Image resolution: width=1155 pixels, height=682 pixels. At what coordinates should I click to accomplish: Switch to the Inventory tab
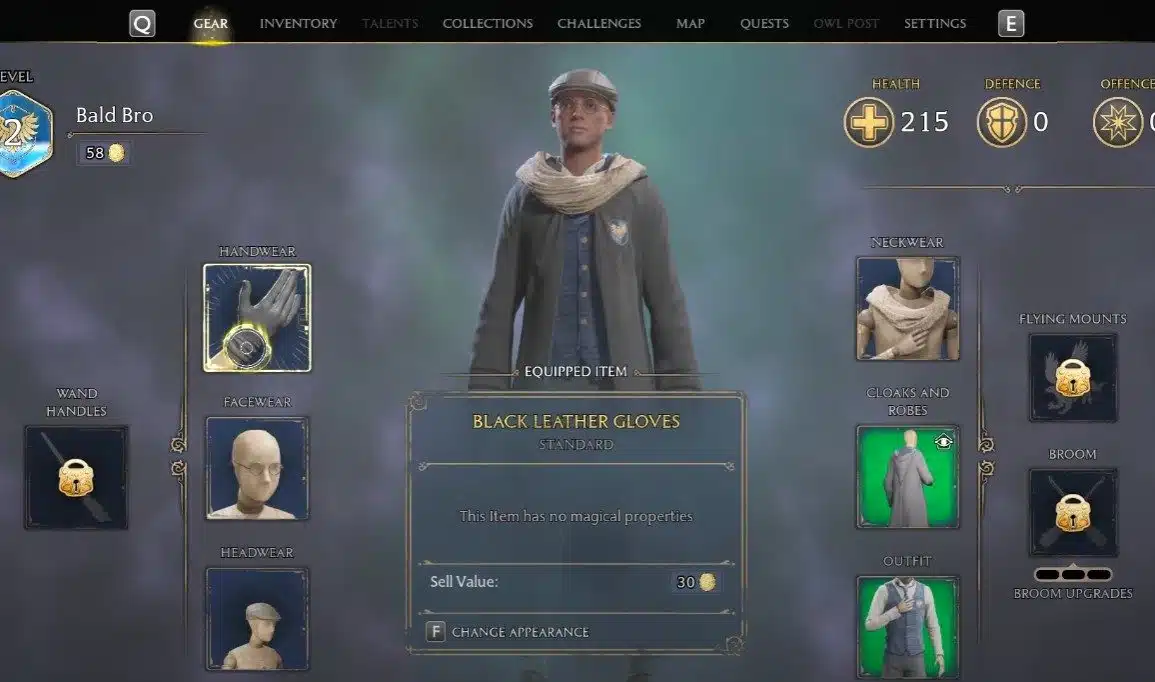tap(298, 24)
